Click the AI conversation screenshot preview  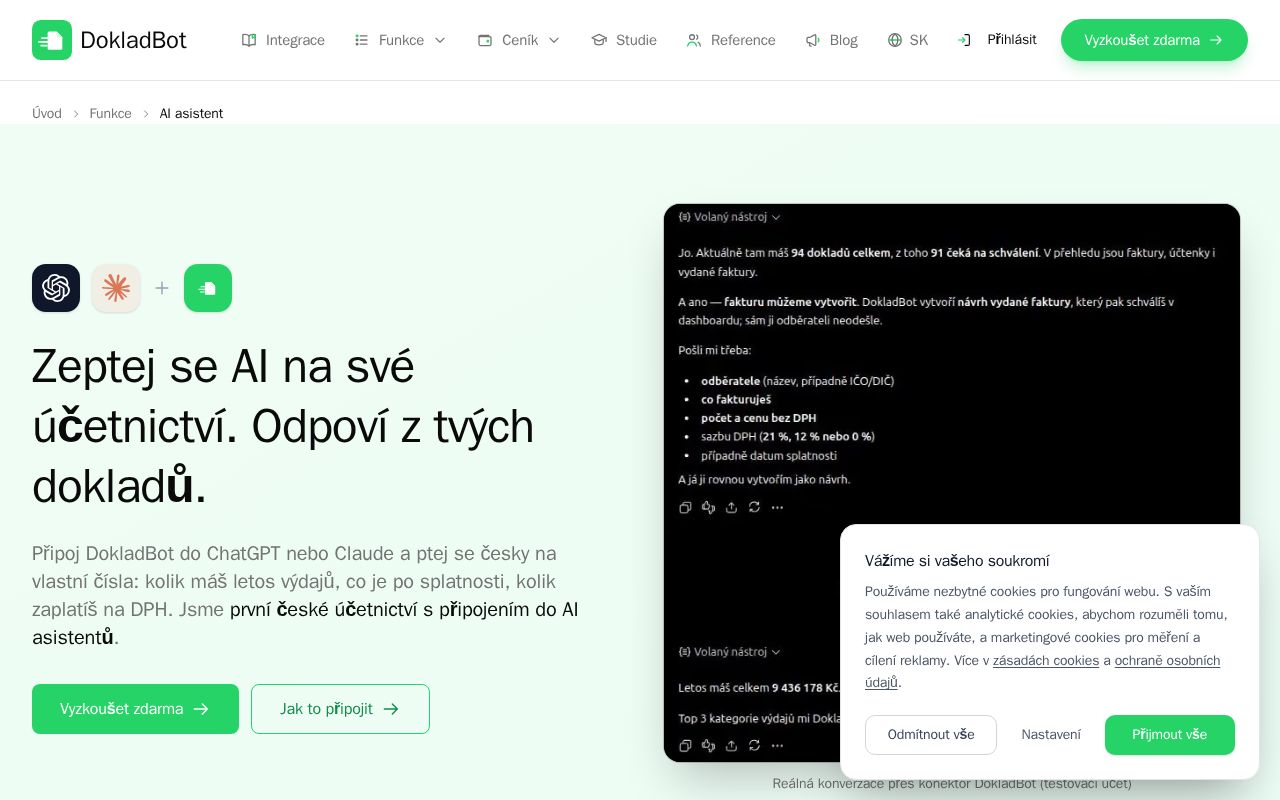tap(952, 483)
